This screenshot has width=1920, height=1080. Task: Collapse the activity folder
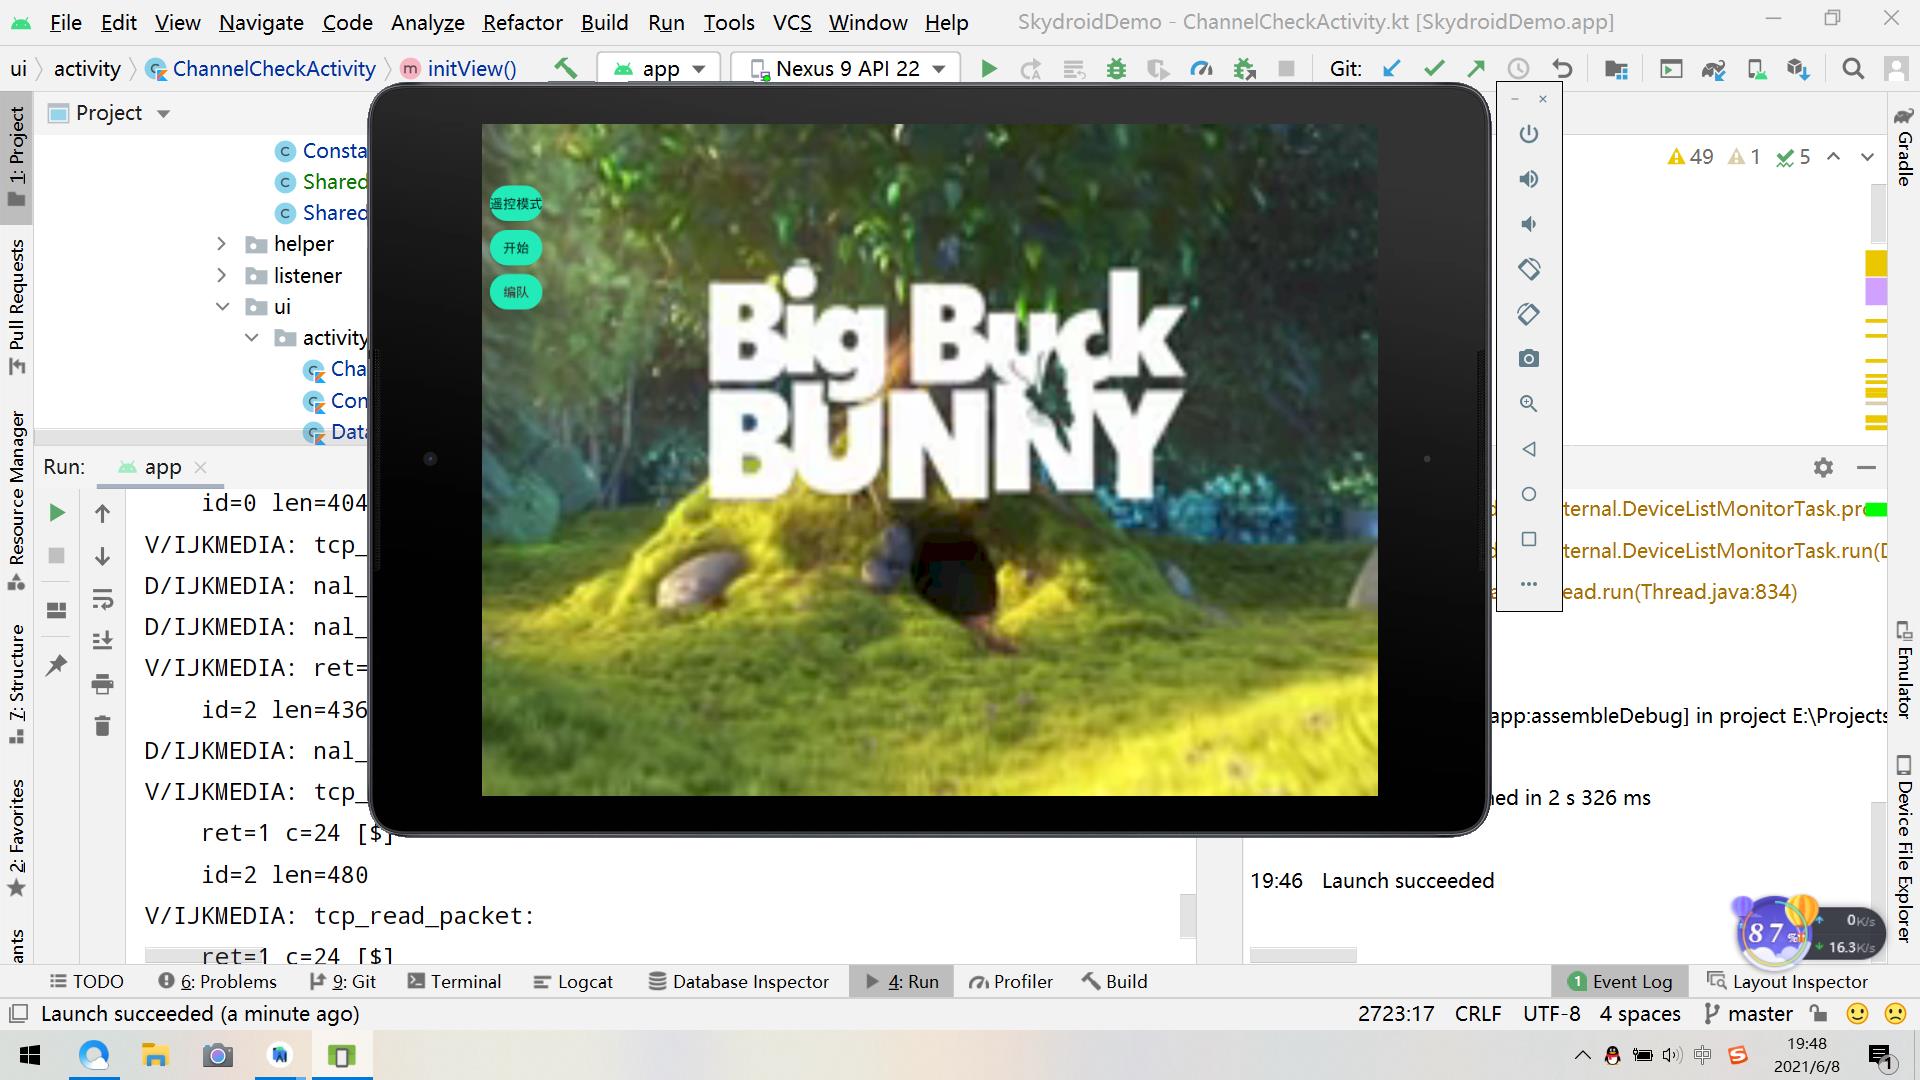tap(252, 338)
